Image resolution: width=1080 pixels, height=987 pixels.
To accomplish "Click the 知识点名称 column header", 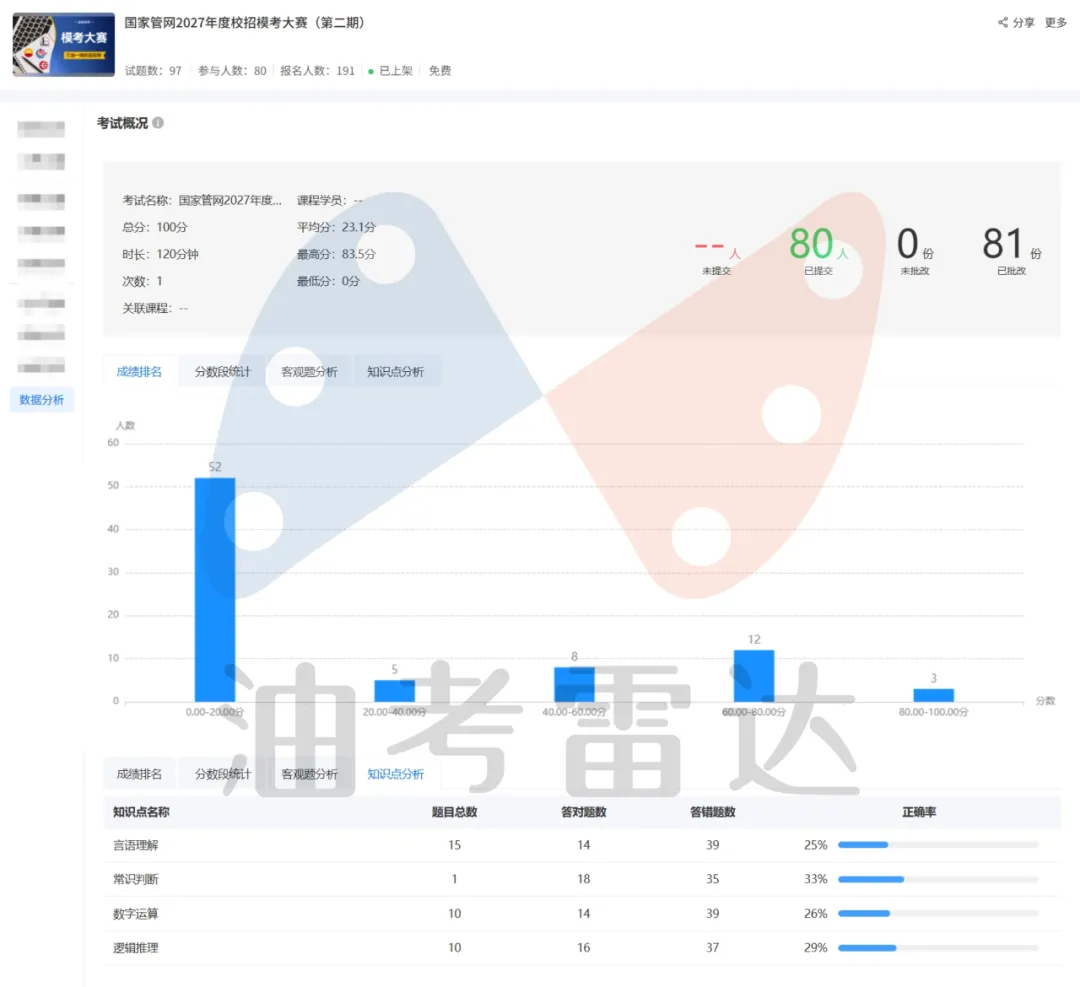I will pos(141,811).
